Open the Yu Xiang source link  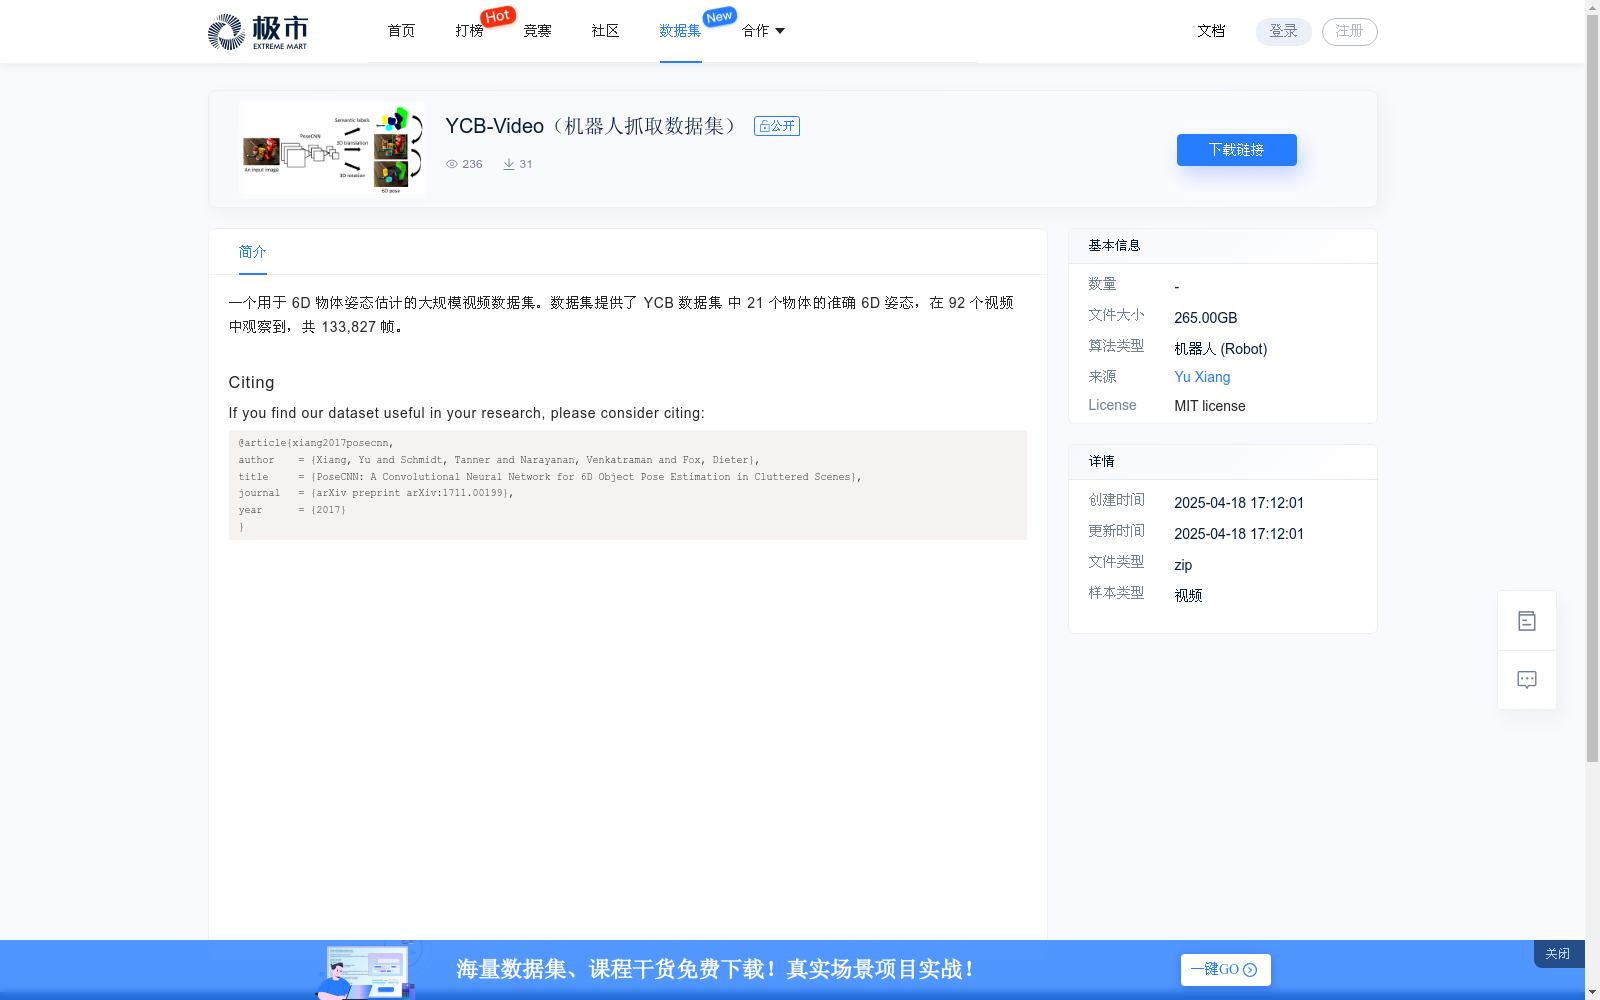1202,377
